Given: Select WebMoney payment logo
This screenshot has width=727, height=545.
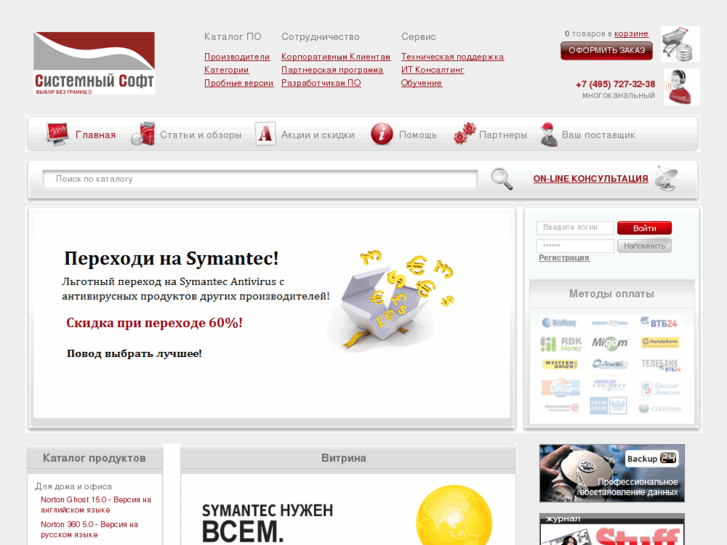Looking at the screenshot, I should click(x=559, y=322).
